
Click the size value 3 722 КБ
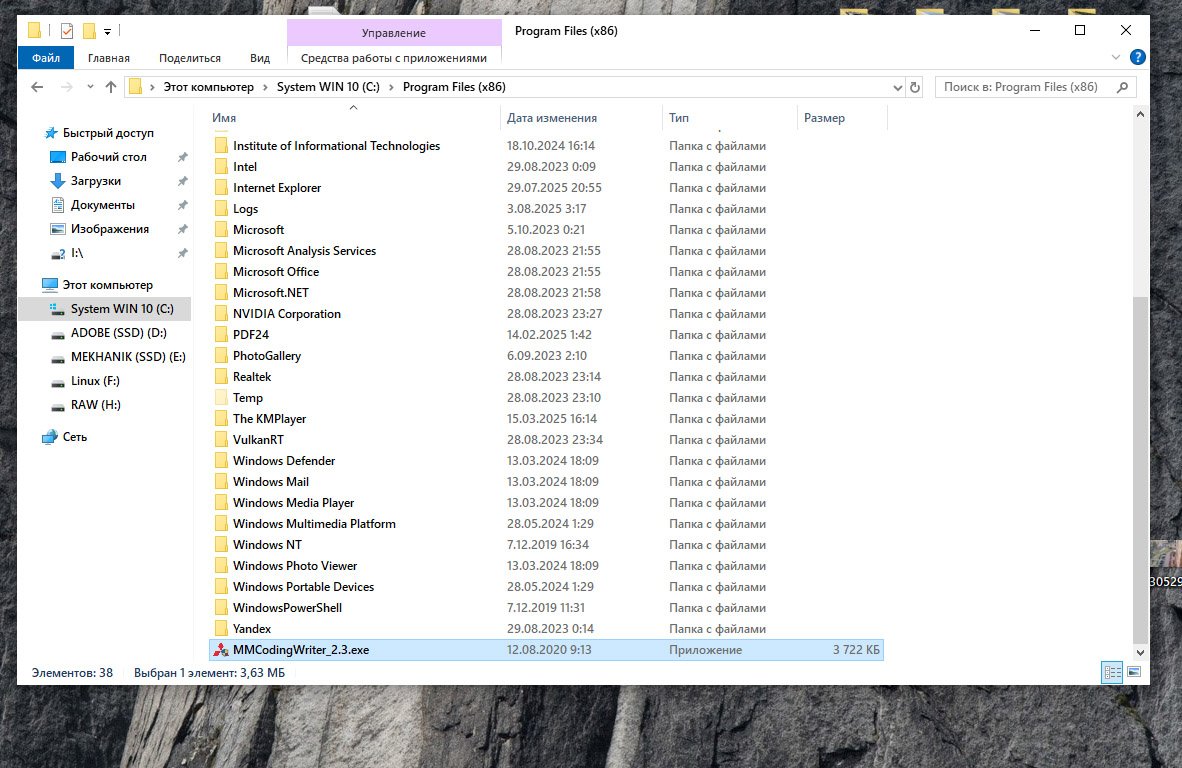(856, 650)
